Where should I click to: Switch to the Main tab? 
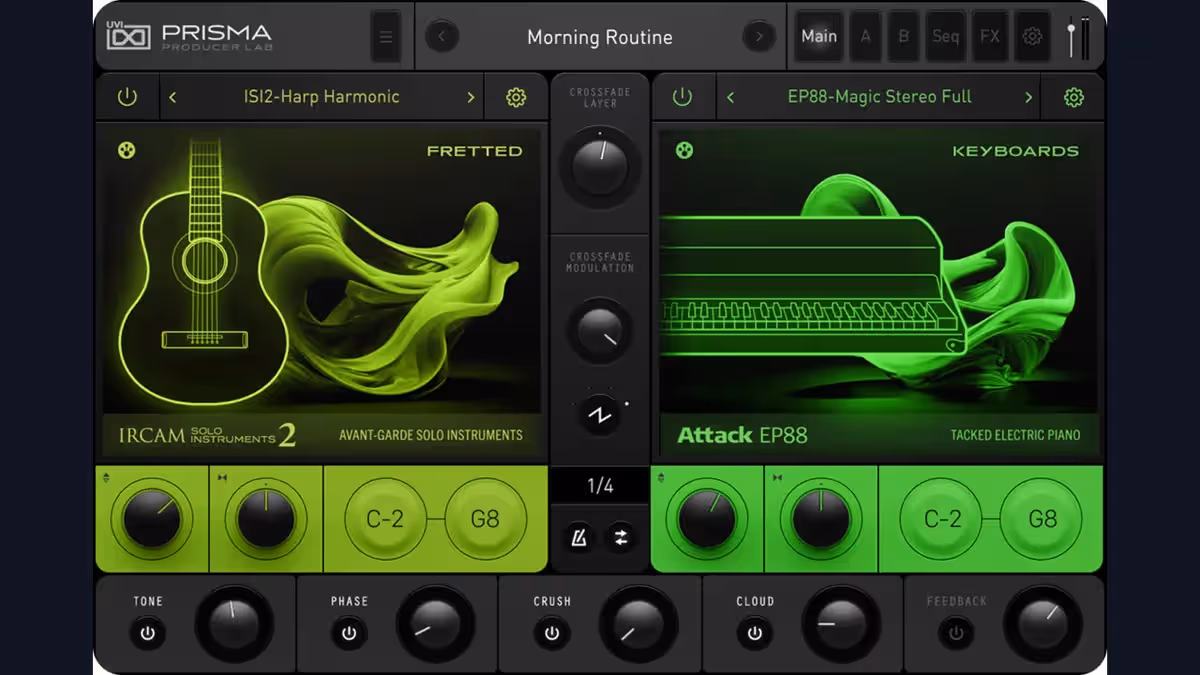pyautogui.click(x=819, y=37)
